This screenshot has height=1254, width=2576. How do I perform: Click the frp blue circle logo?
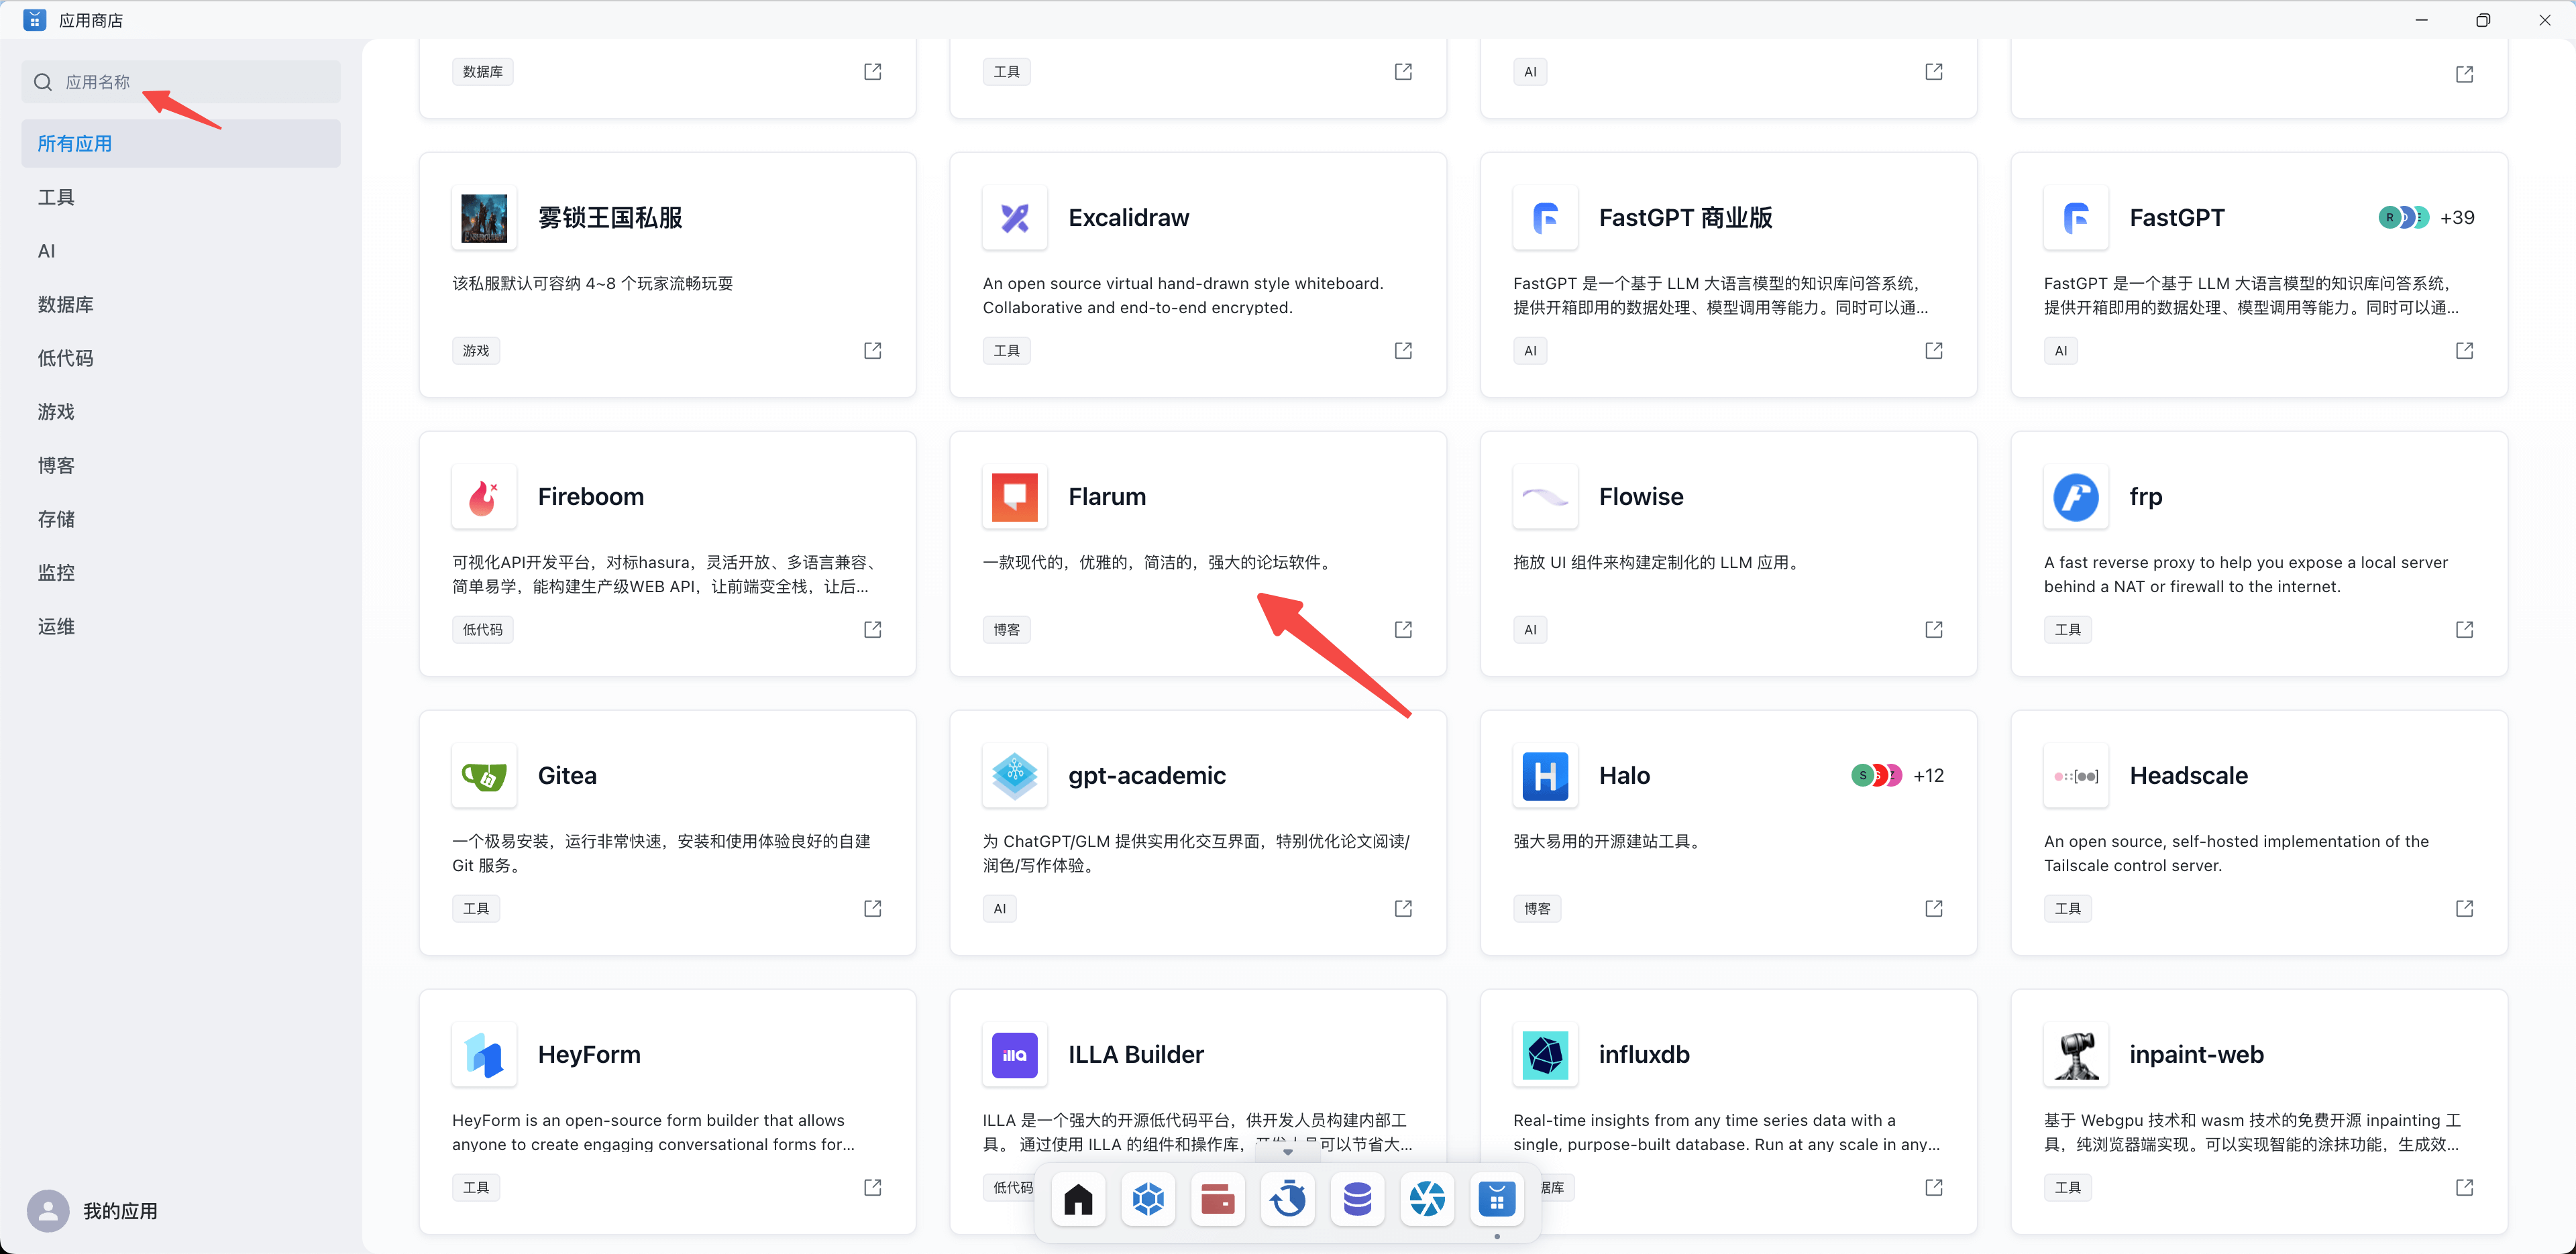(x=2076, y=497)
